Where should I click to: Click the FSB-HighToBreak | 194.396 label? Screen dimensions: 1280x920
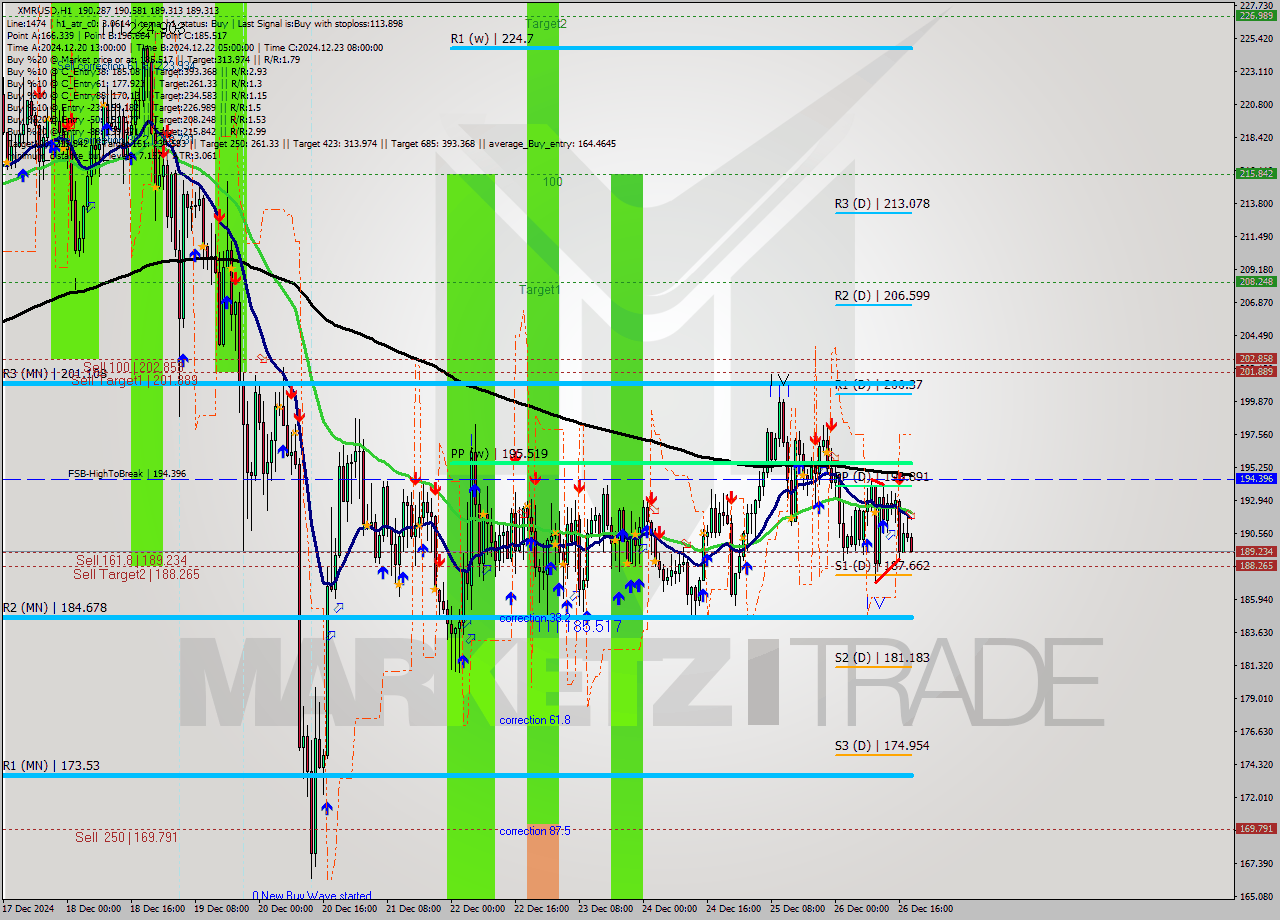click(x=127, y=474)
